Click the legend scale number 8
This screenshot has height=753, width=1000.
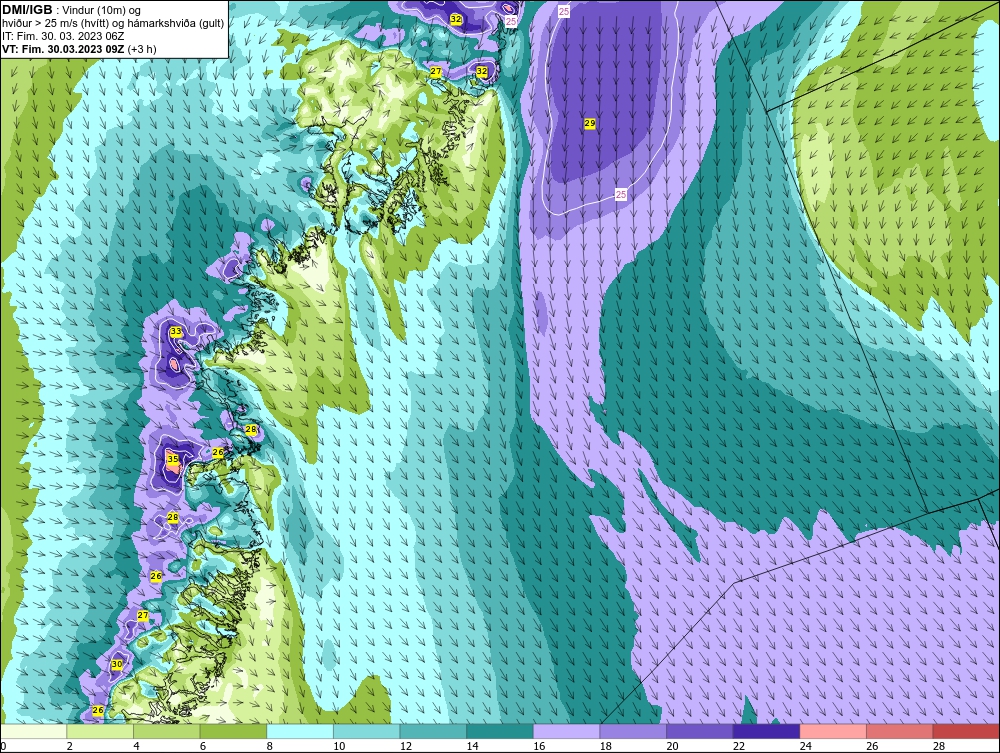coord(269,746)
